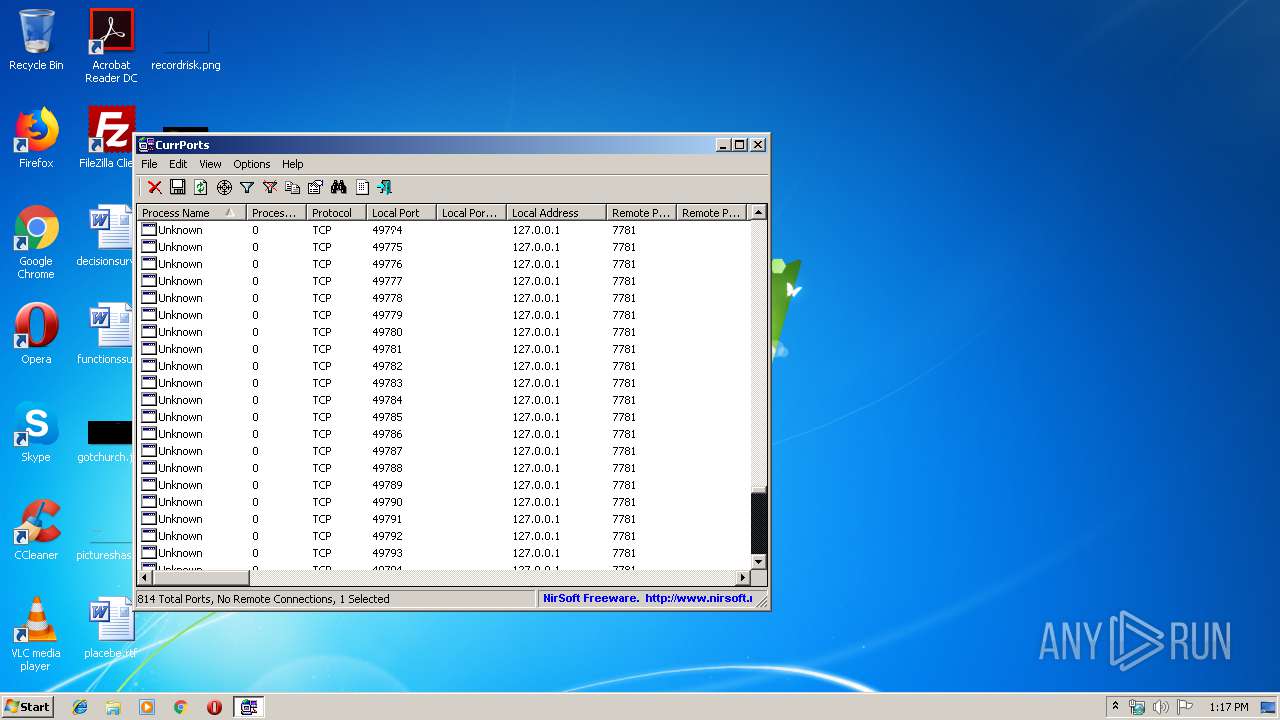Select the Recycle Bin desktop icon
The height and width of the screenshot is (720, 1280).
click(x=36, y=40)
